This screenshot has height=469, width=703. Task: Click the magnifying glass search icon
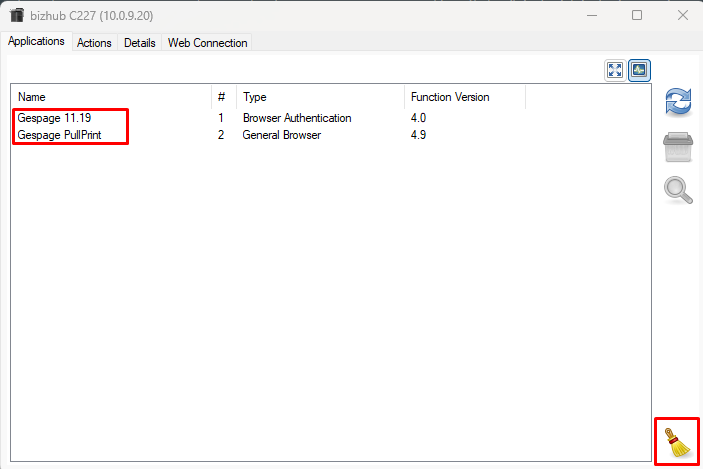click(678, 190)
